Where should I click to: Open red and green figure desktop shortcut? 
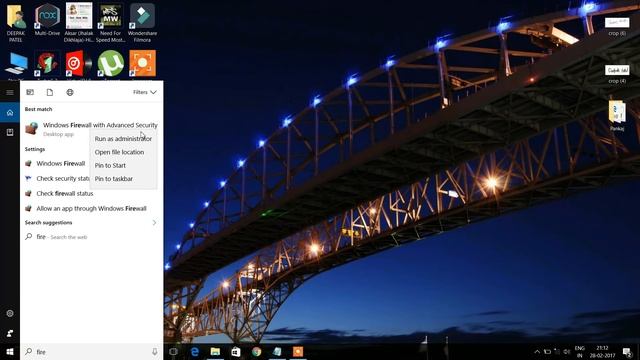[x=47, y=64]
